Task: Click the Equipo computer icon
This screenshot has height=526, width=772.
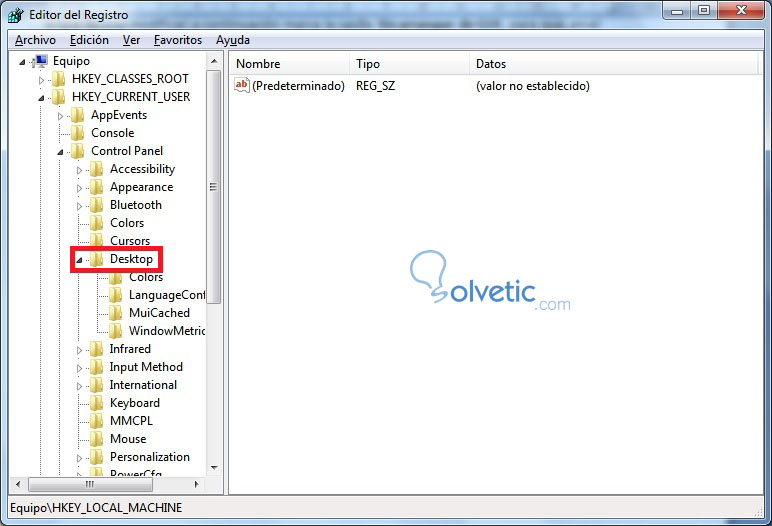Action: 41,61
